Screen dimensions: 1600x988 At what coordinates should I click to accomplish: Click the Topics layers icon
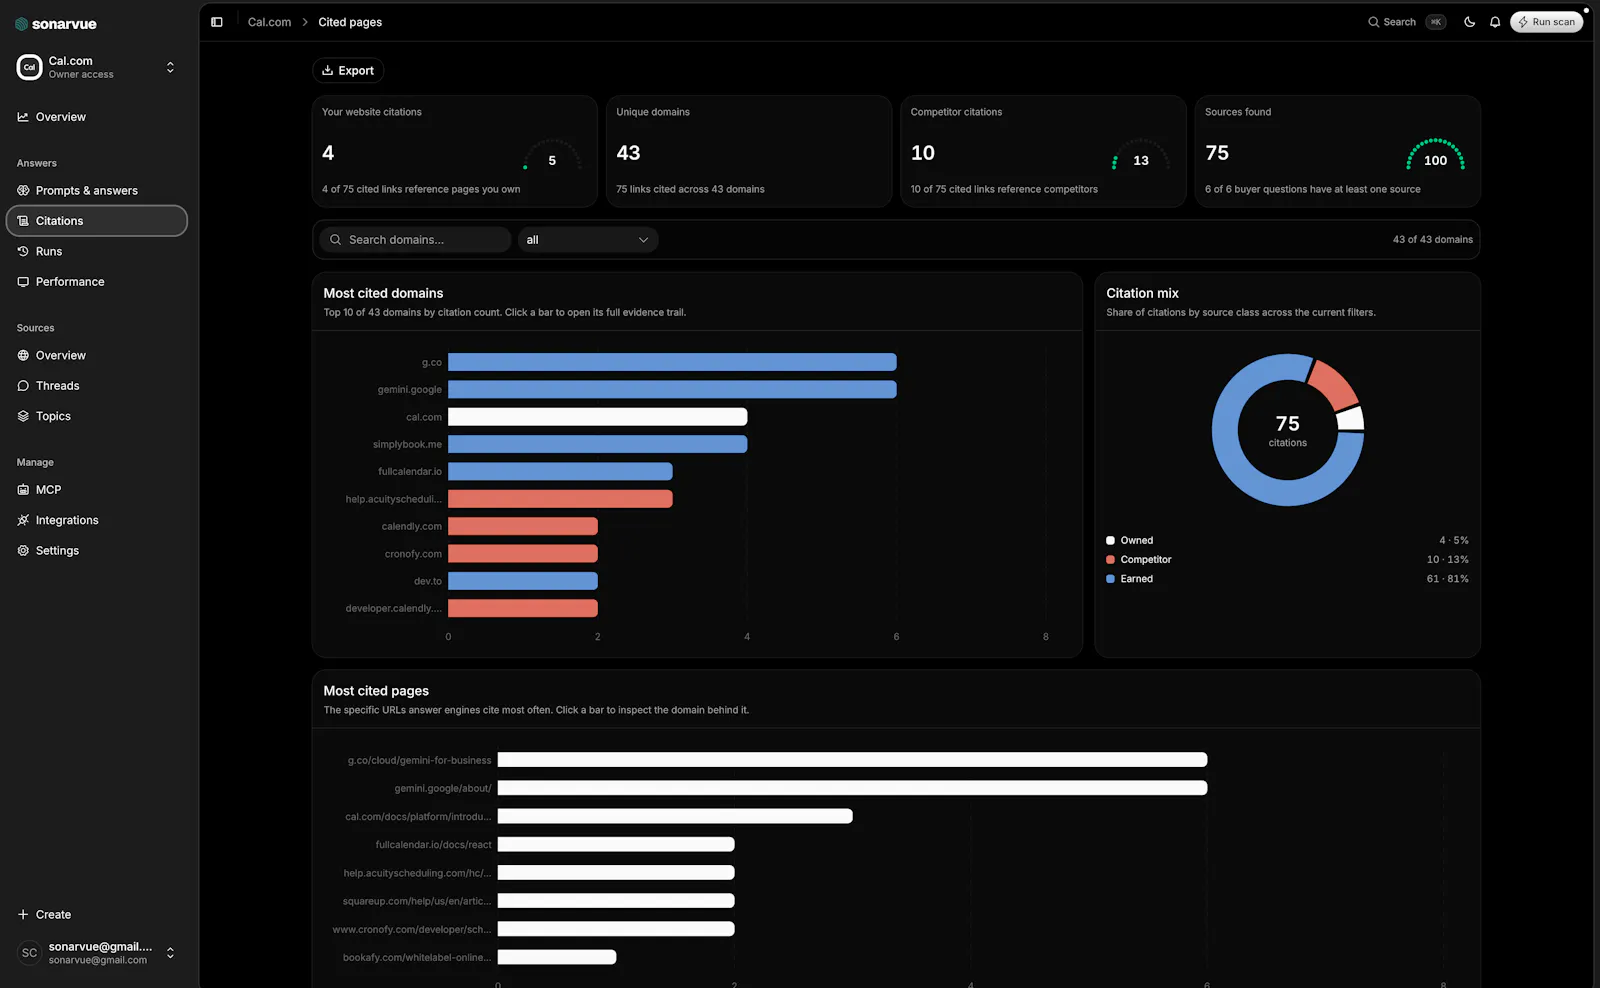point(23,416)
